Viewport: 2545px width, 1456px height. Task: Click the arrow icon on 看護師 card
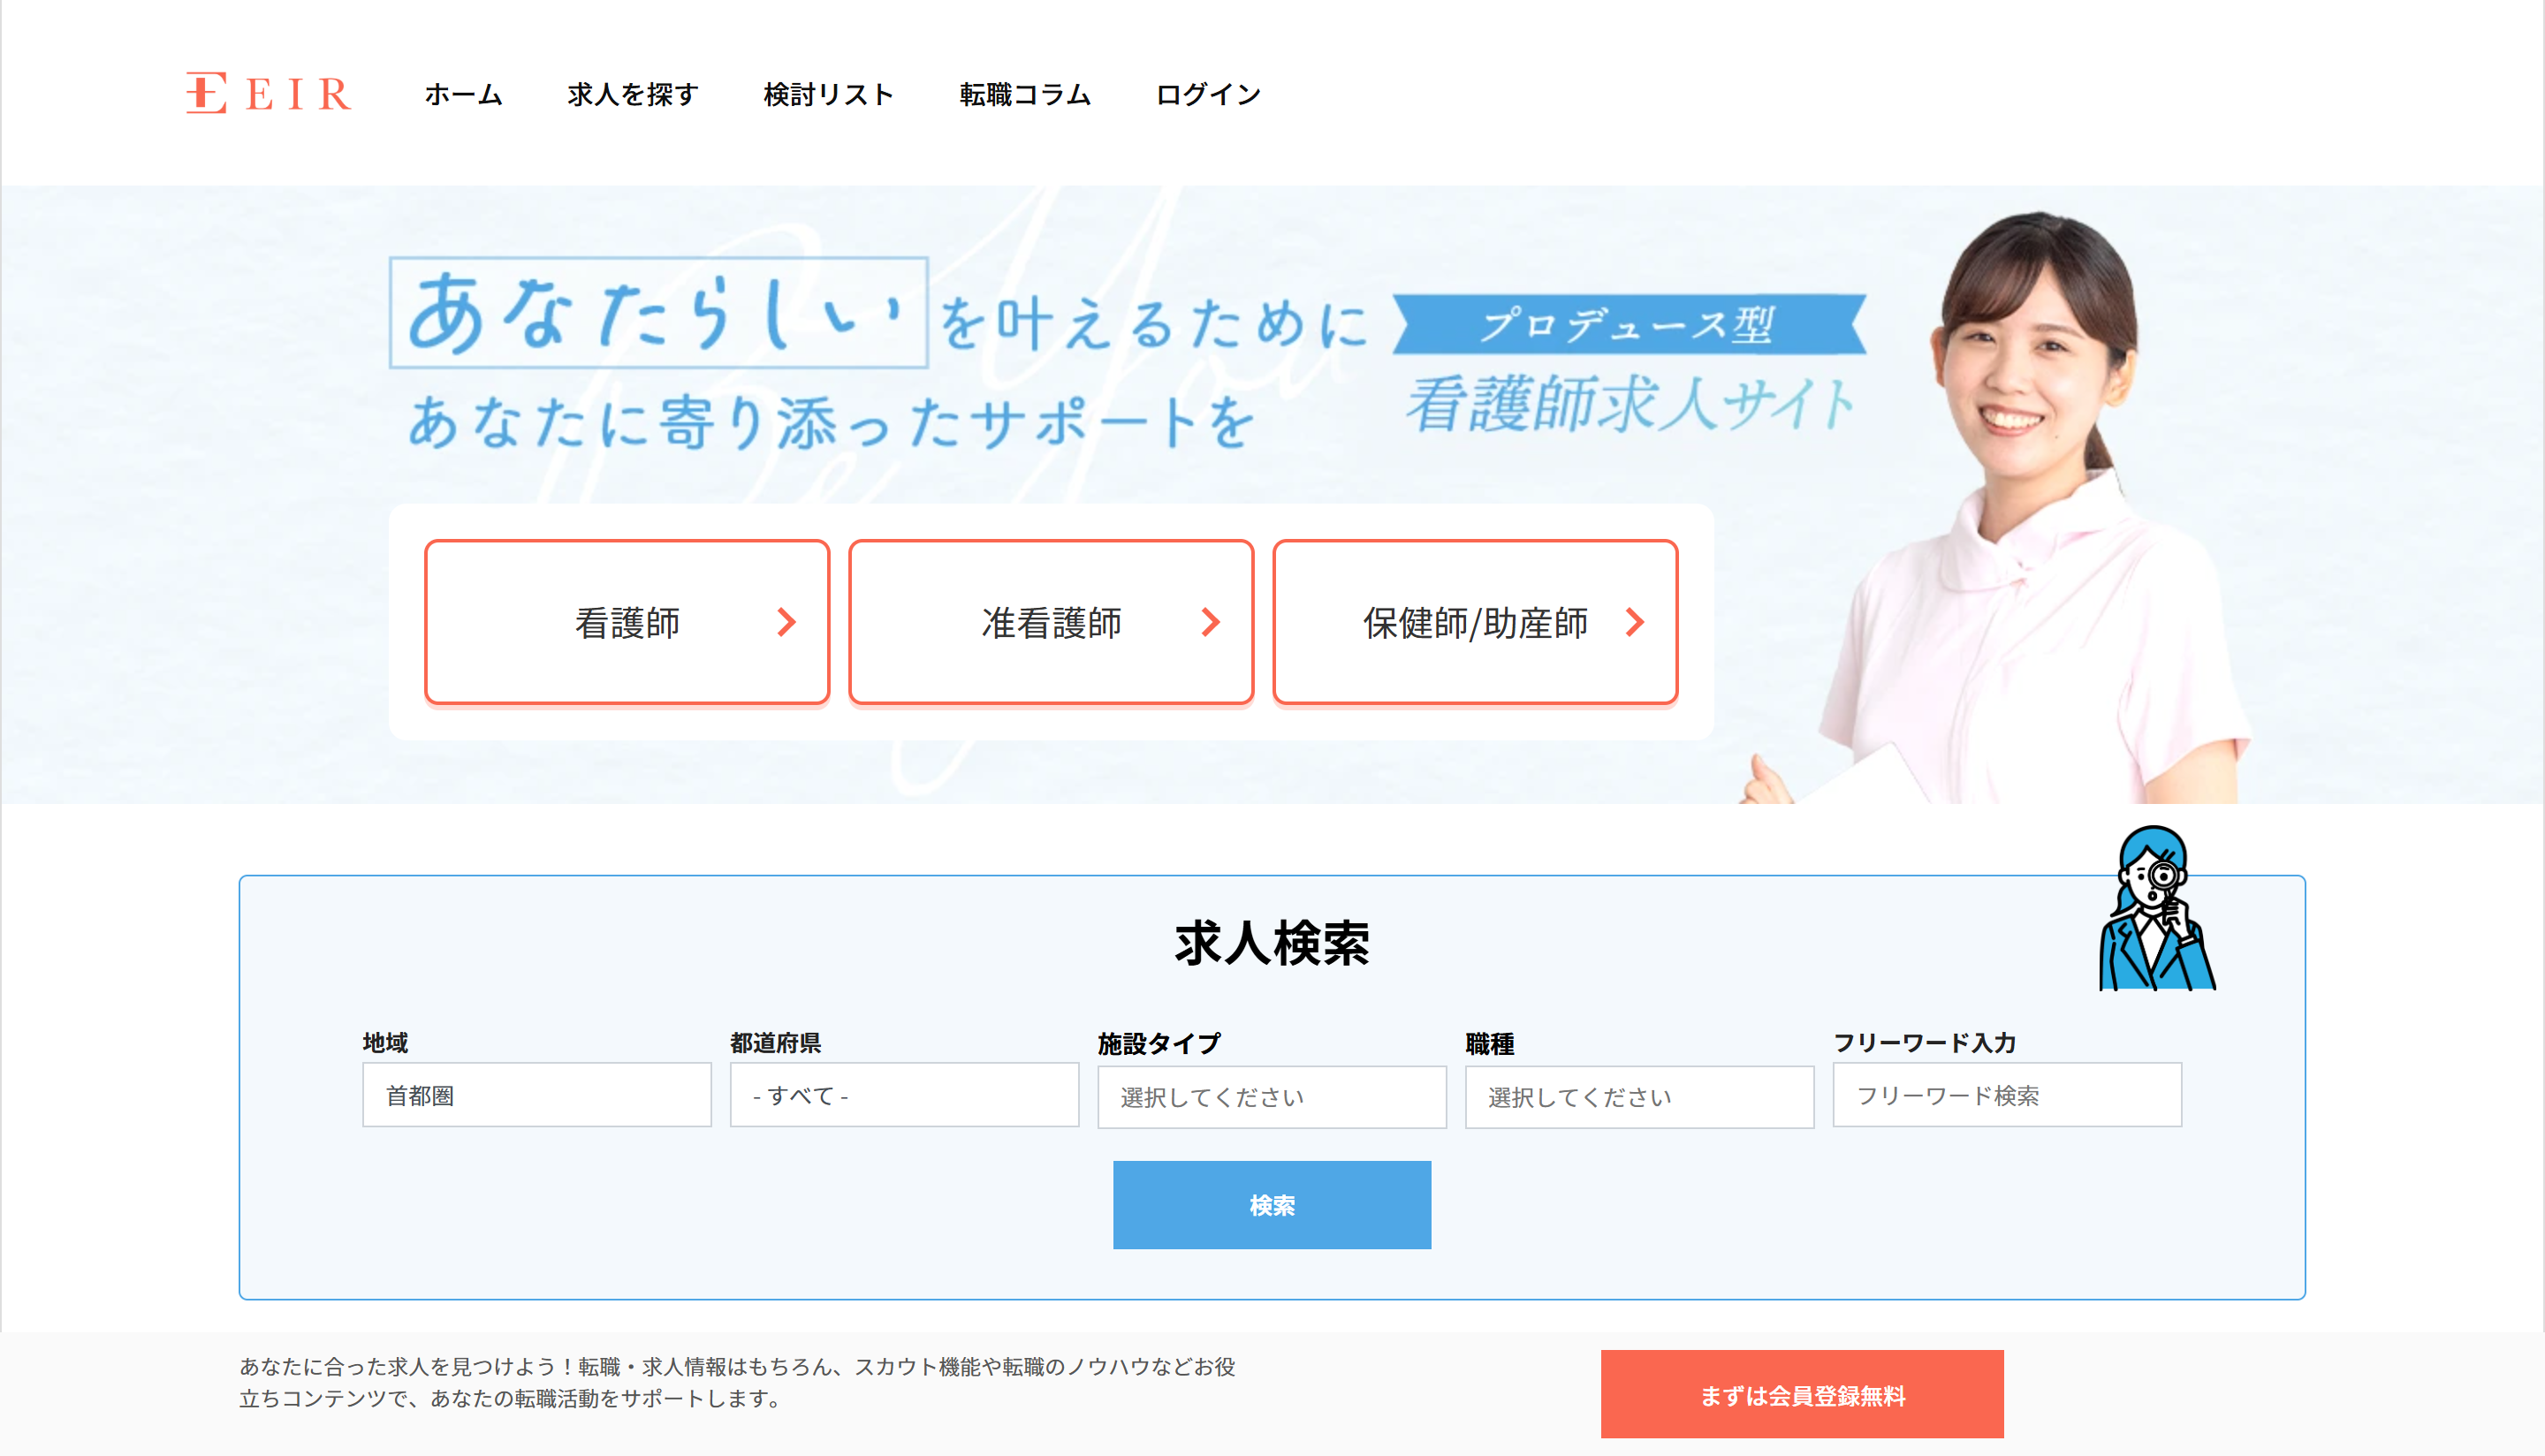[x=787, y=622]
